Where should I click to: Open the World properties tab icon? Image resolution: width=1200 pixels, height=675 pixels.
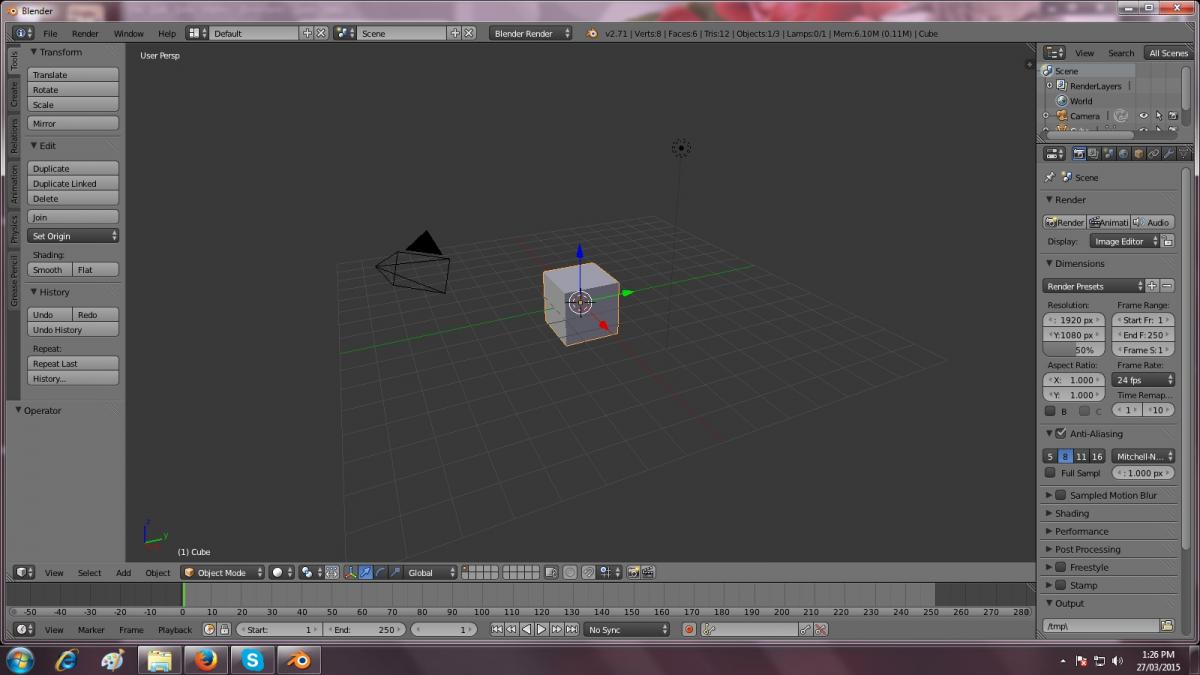(1123, 153)
